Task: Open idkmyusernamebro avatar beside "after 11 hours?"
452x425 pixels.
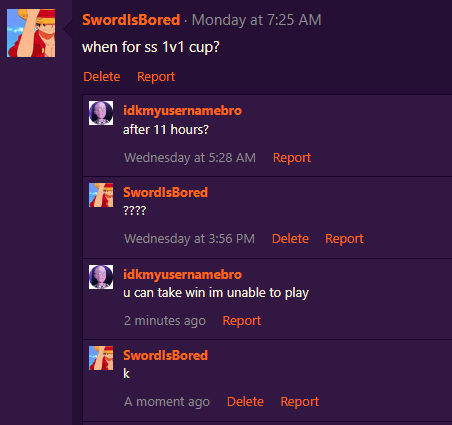Action: click(x=101, y=113)
